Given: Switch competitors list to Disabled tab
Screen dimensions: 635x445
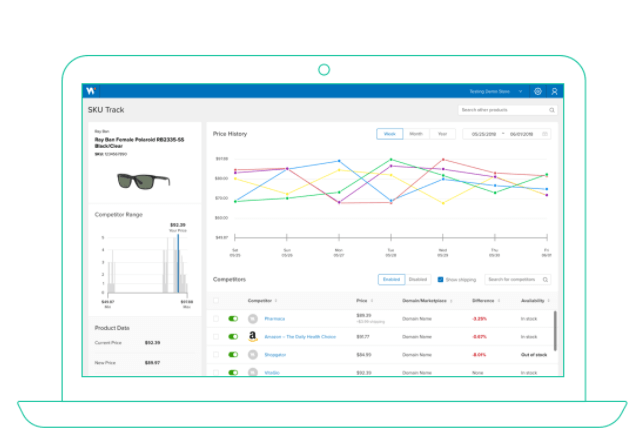Looking at the screenshot, I should click(x=418, y=279).
